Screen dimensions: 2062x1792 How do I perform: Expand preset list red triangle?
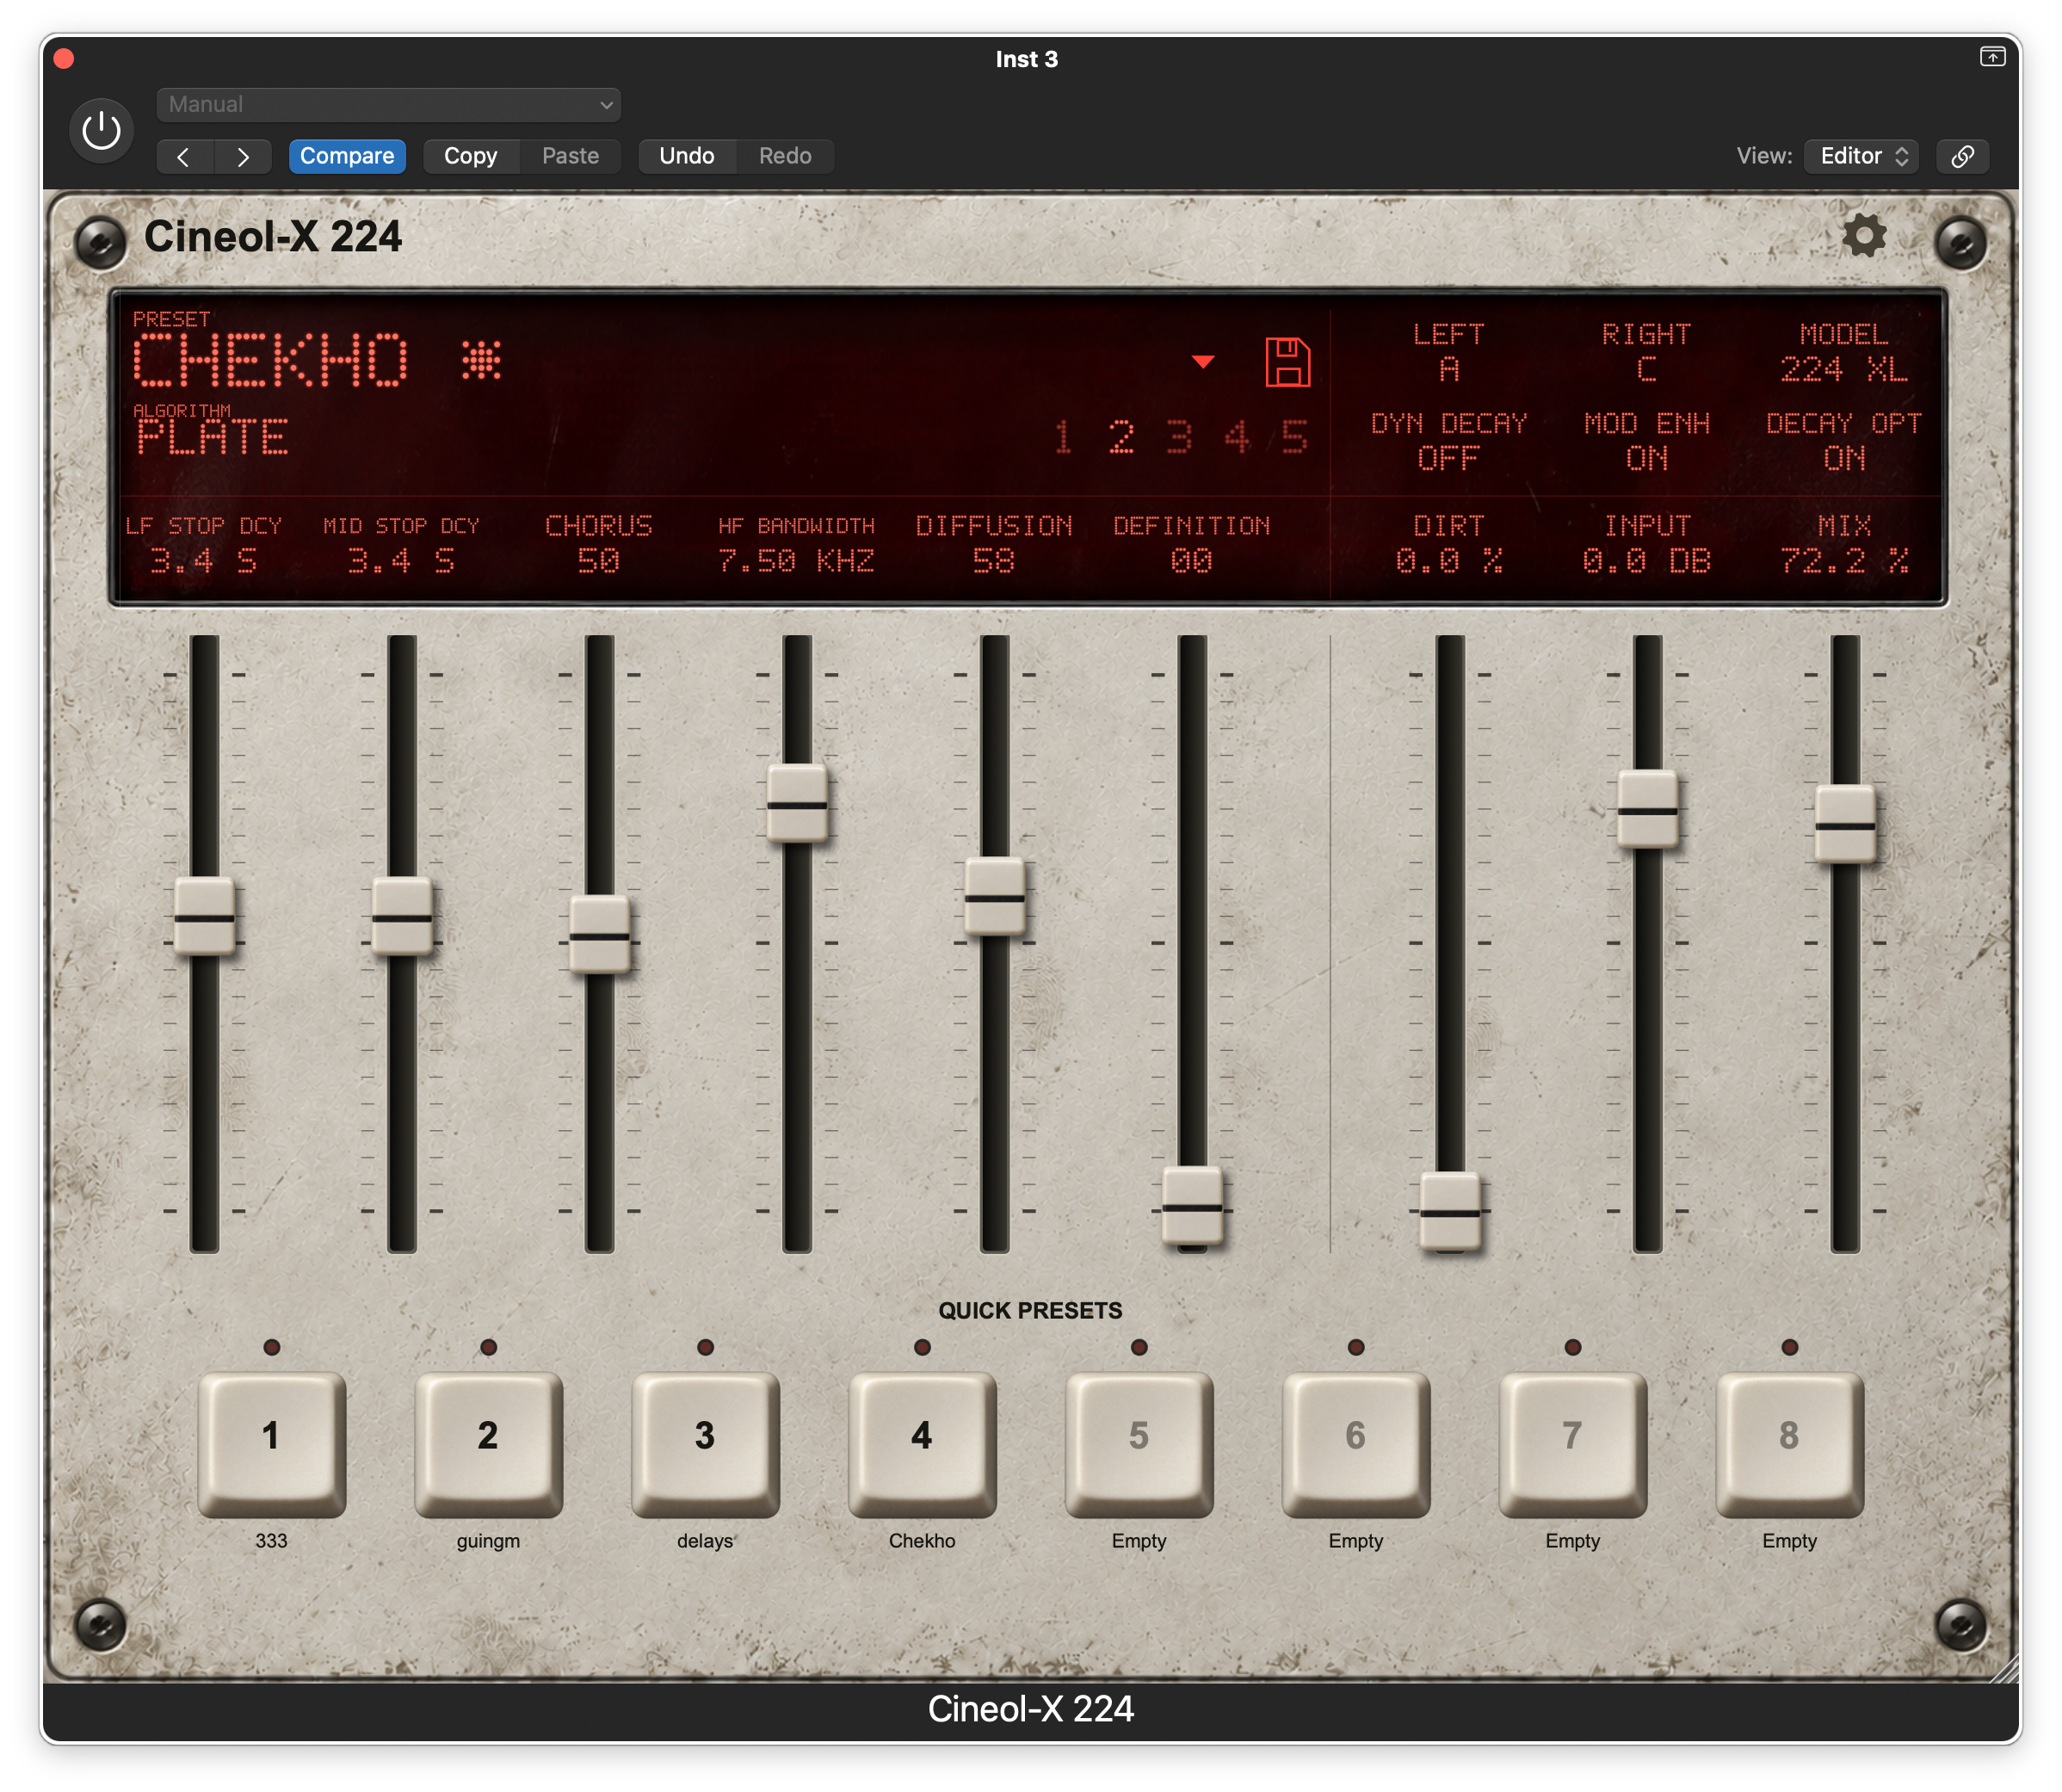coord(1203,362)
